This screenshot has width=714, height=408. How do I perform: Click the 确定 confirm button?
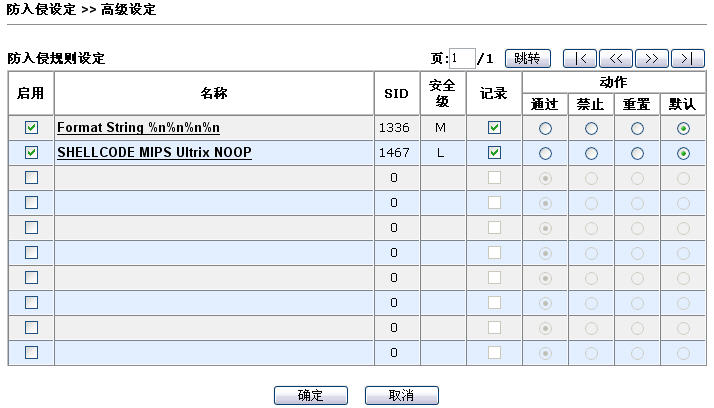pyautogui.click(x=311, y=395)
